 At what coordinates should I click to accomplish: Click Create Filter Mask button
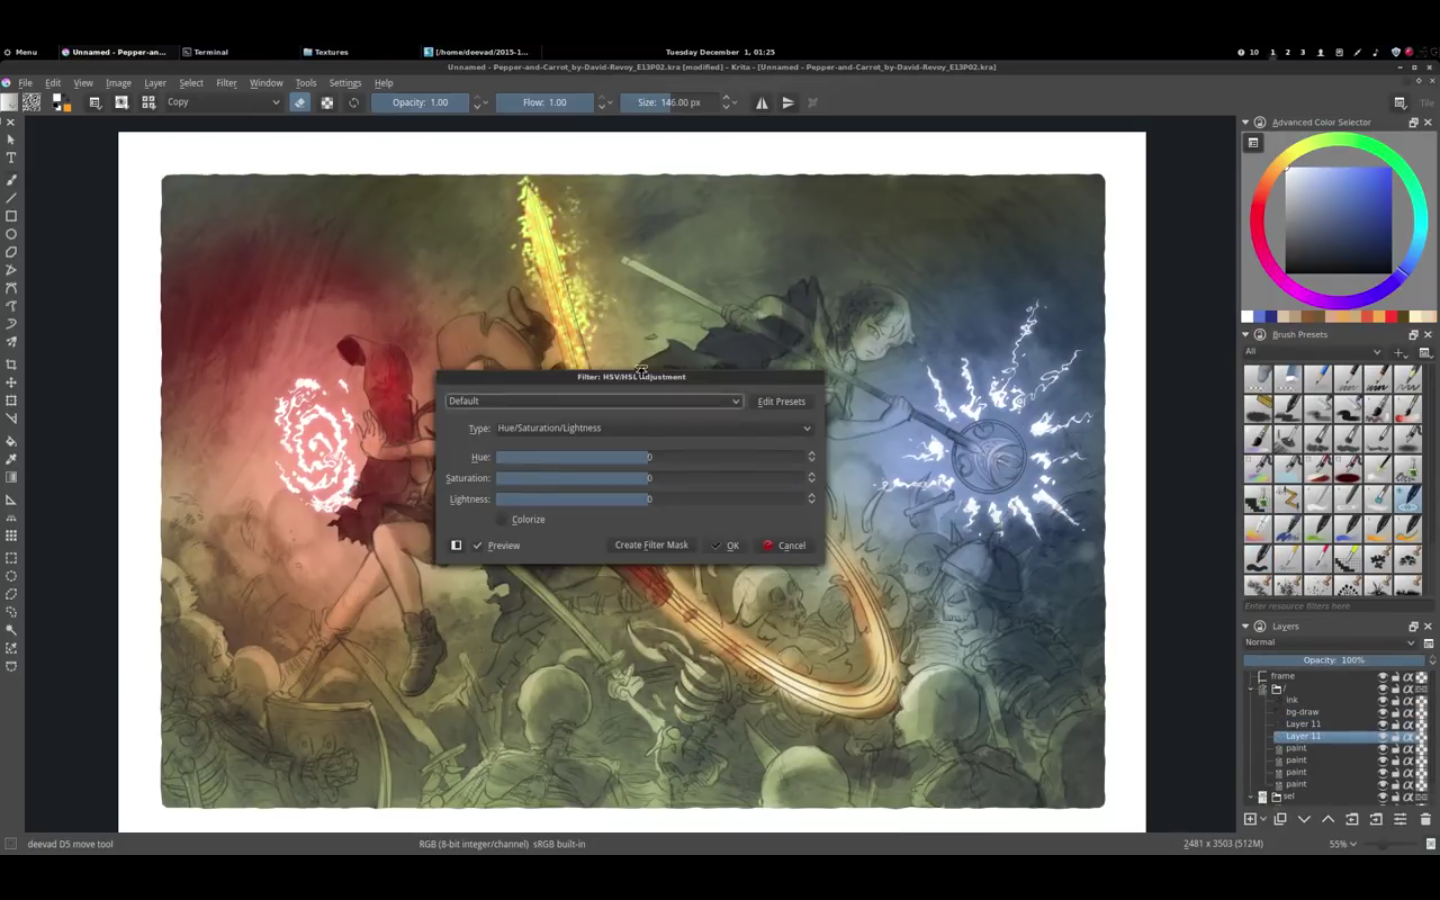coord(651,546)
